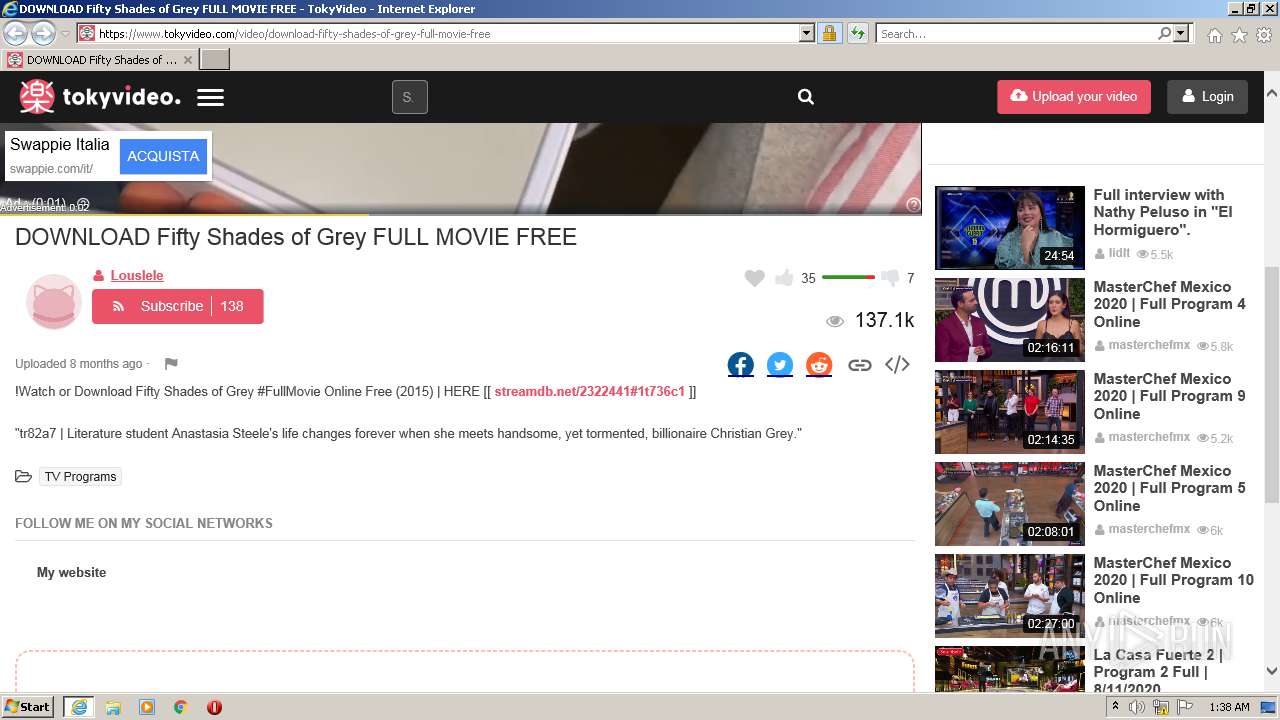Viewport: 1280px width, 720px height.
Task: Share the video on Facebook
Action: [741, 364]
